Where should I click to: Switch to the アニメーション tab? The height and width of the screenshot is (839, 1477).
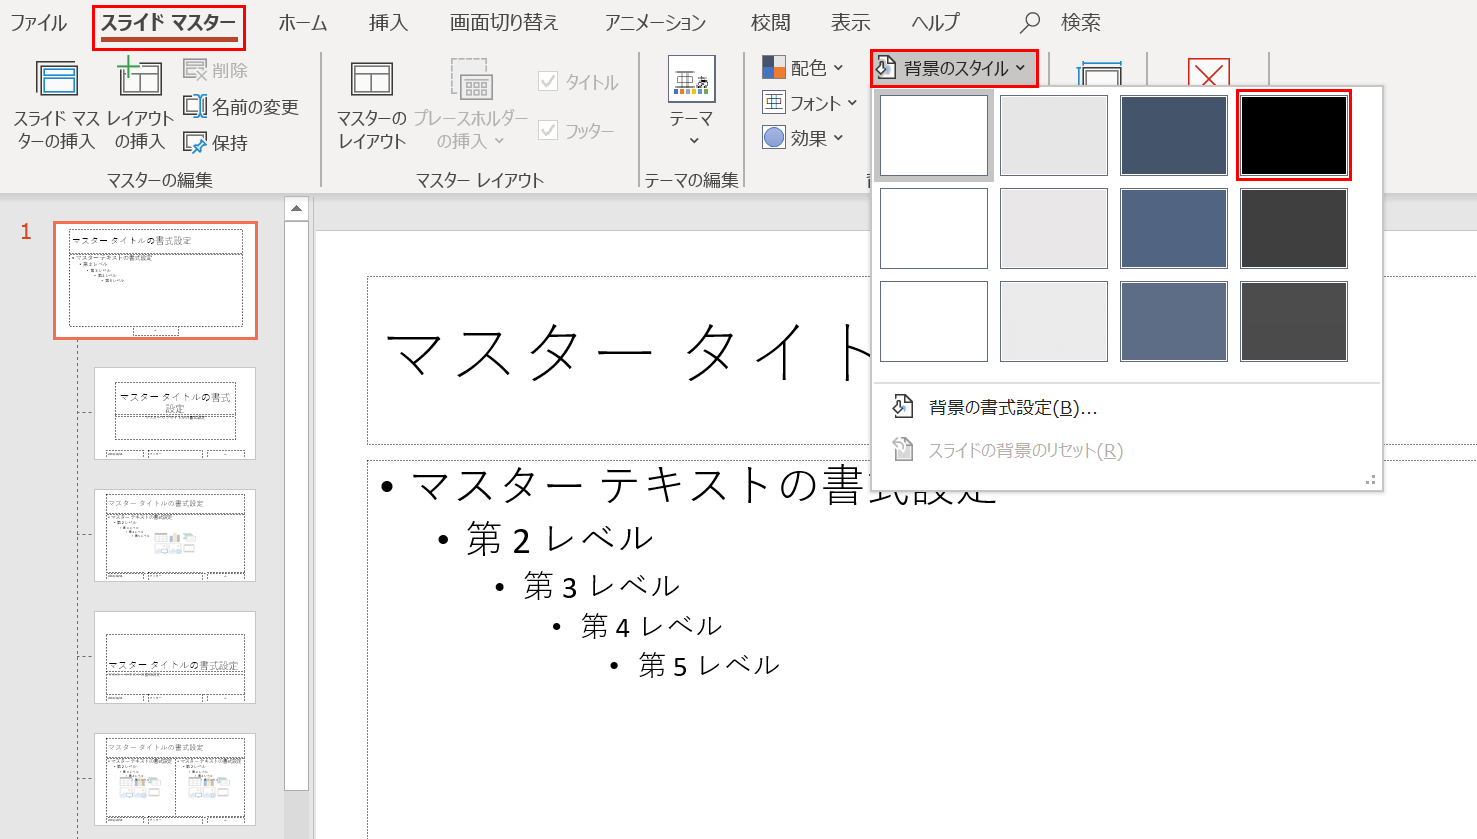tap(655, 23)
